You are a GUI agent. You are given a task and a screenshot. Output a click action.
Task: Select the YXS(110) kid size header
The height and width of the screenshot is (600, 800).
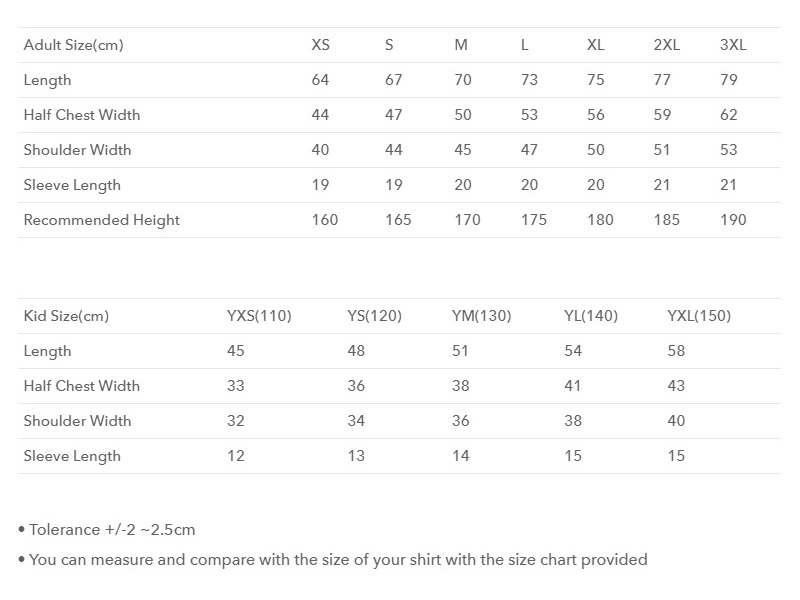pos(259,316)
